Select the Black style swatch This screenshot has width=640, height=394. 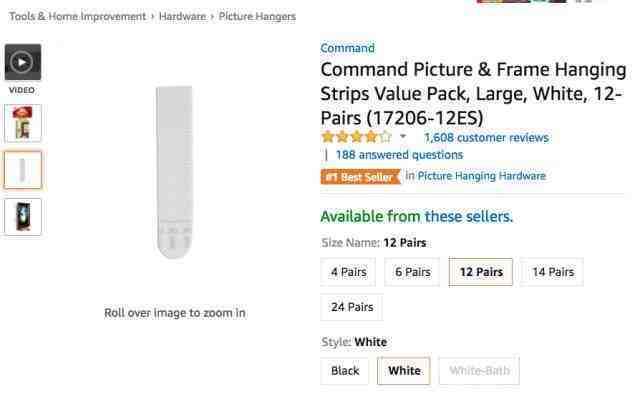point(345,371)
